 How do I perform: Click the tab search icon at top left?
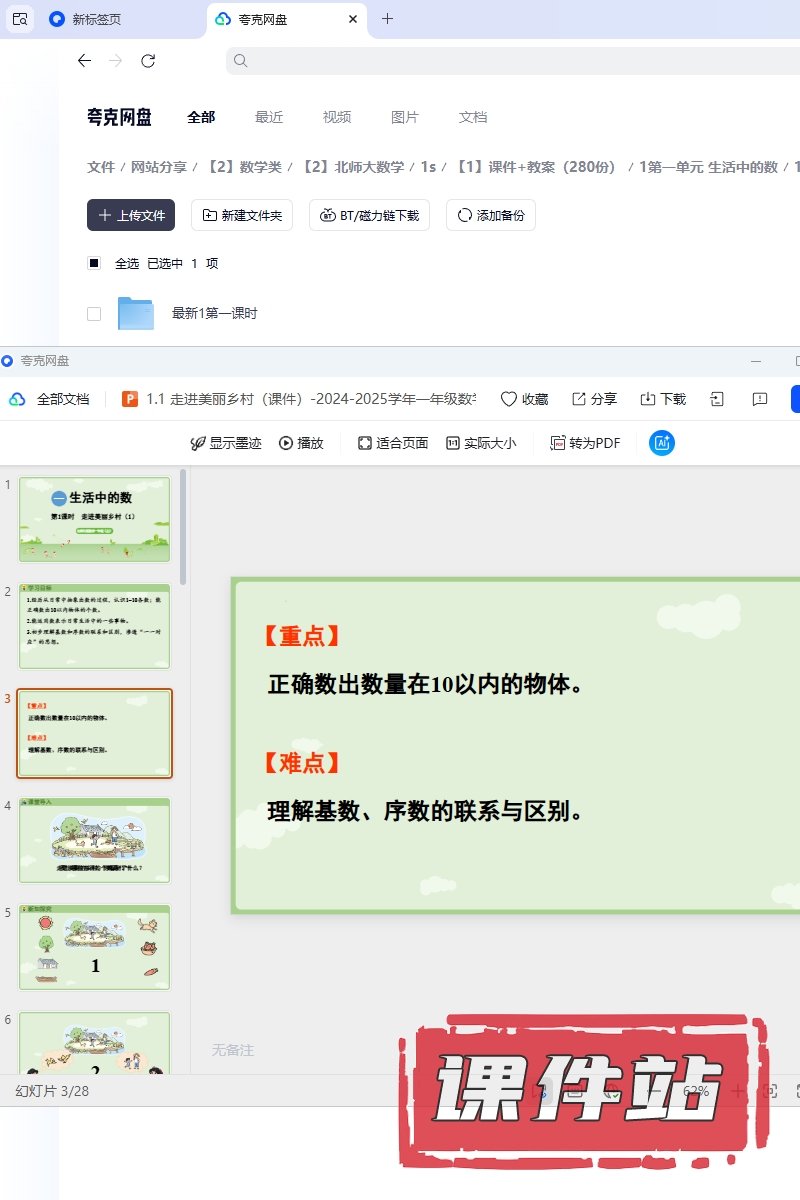pyautogui.click(x=20, y=19)
